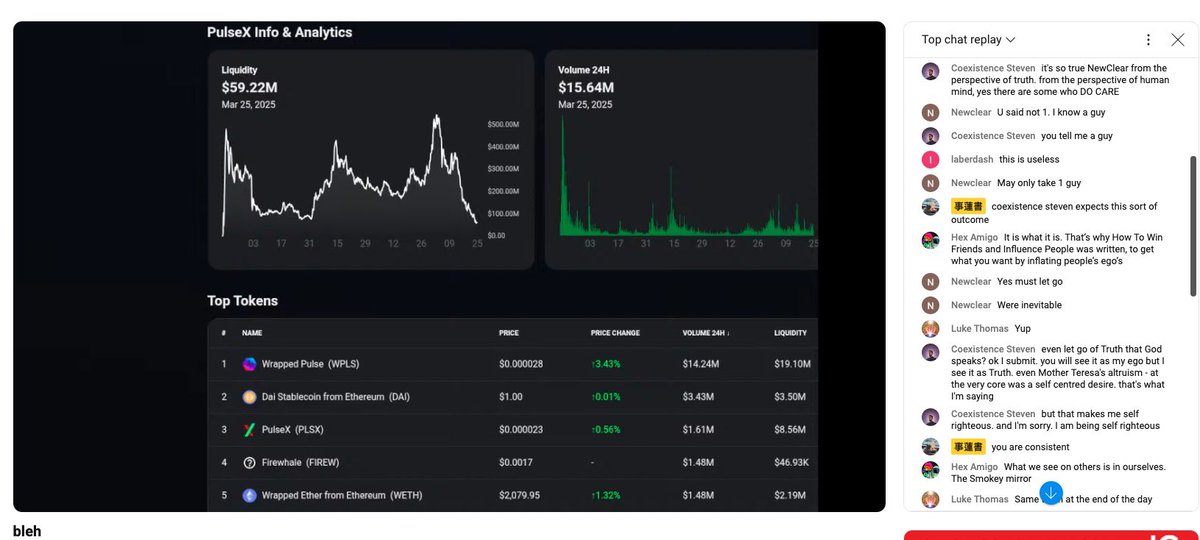
Task: Click the PulseX PLSX token icon
Action: 250,430
